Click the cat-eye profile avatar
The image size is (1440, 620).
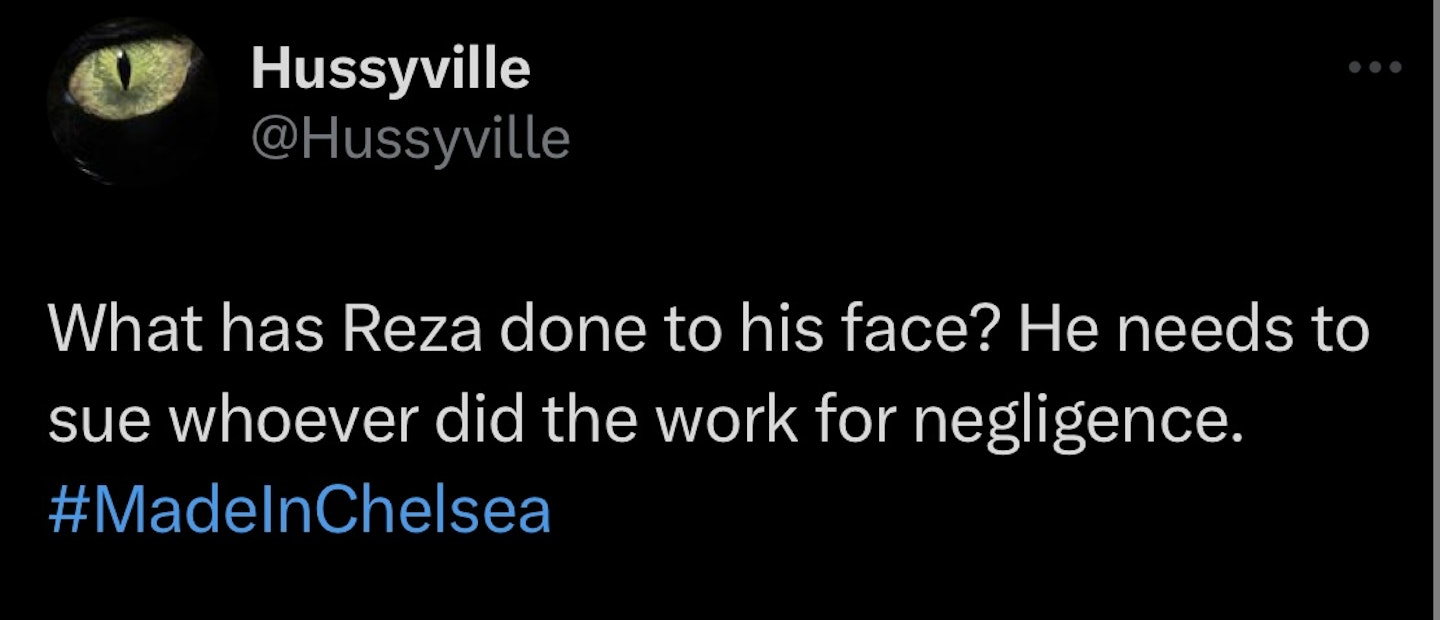pyautogui.click(x=135, y=100)
